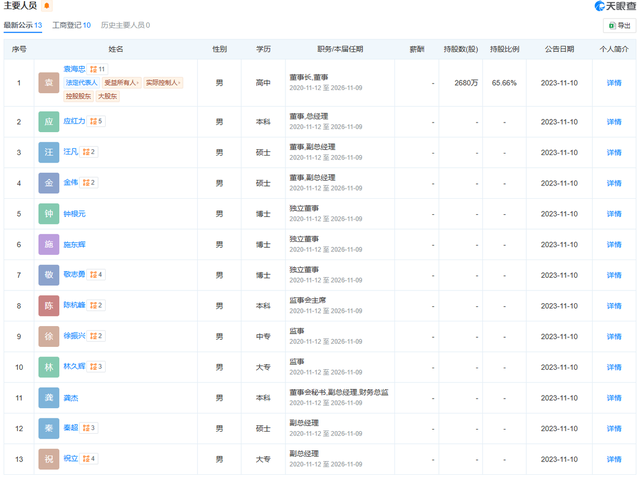Click the 法定代表人 tag under 袁海忠
Image resolution: width=640 pixels, height=478 pixels.
(82, 83)
